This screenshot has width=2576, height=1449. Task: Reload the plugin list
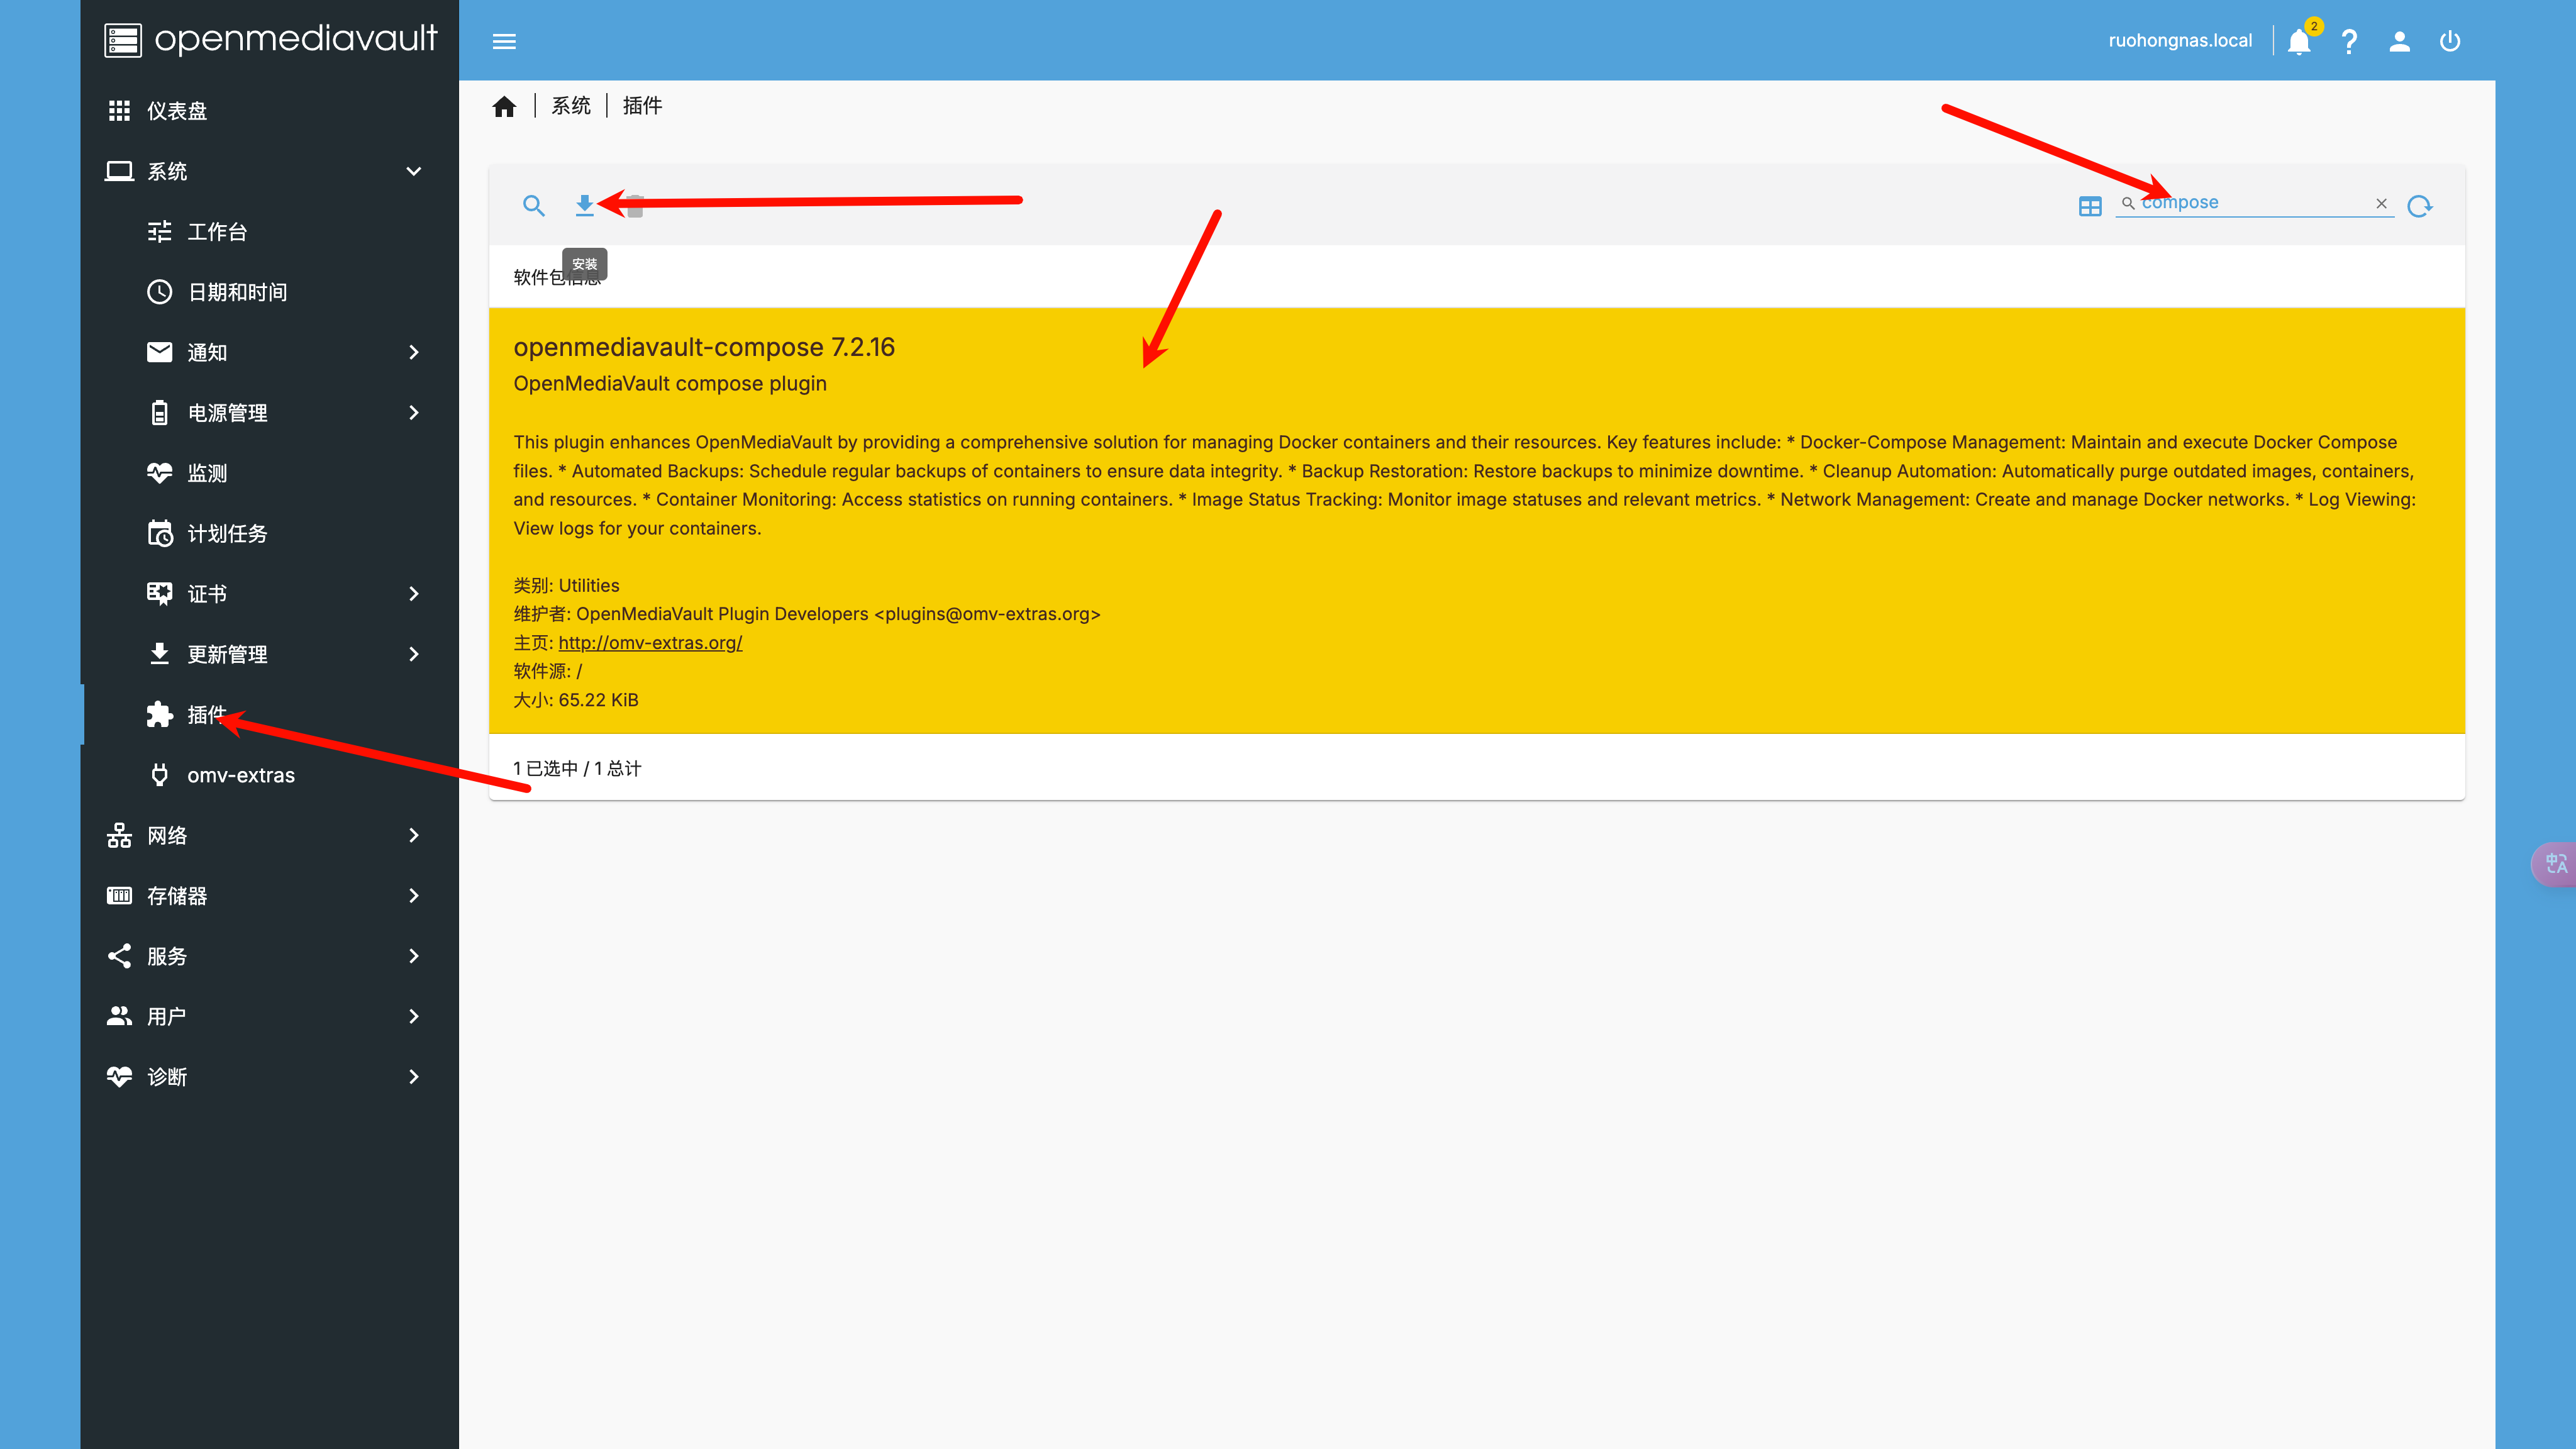(2420, 206)
